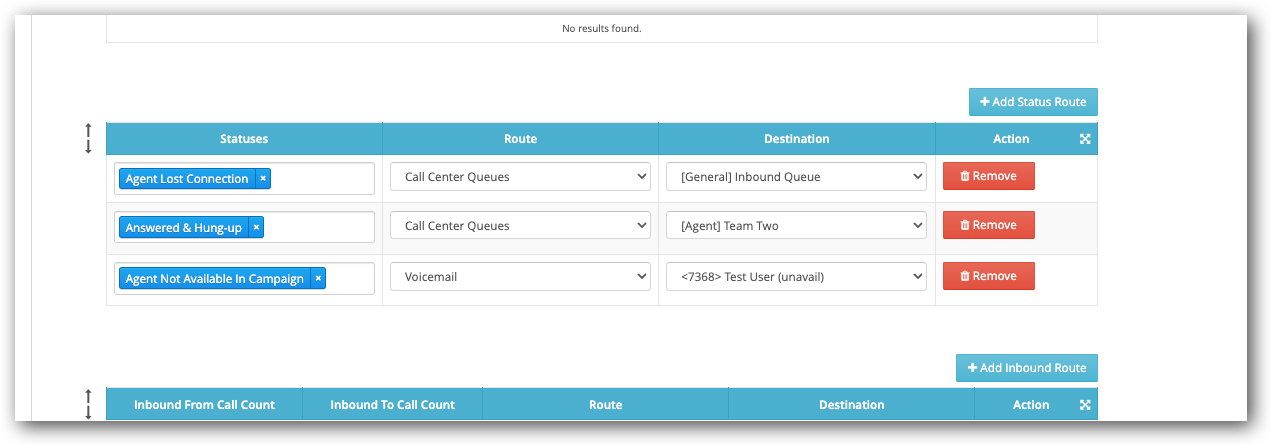This screenshot has height=446, width=1272.
Task: Click expand icon in Inbound Route table header
Action: 1085,405
